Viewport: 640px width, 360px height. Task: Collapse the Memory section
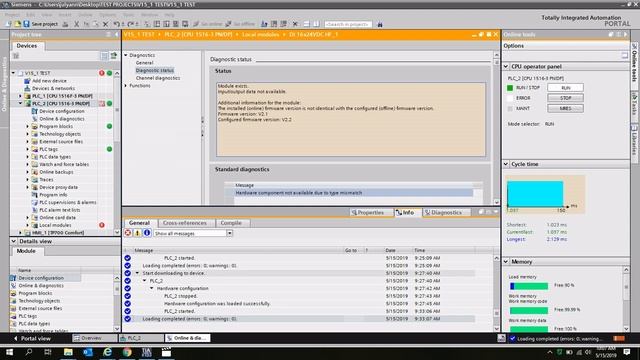coord(506,262)
